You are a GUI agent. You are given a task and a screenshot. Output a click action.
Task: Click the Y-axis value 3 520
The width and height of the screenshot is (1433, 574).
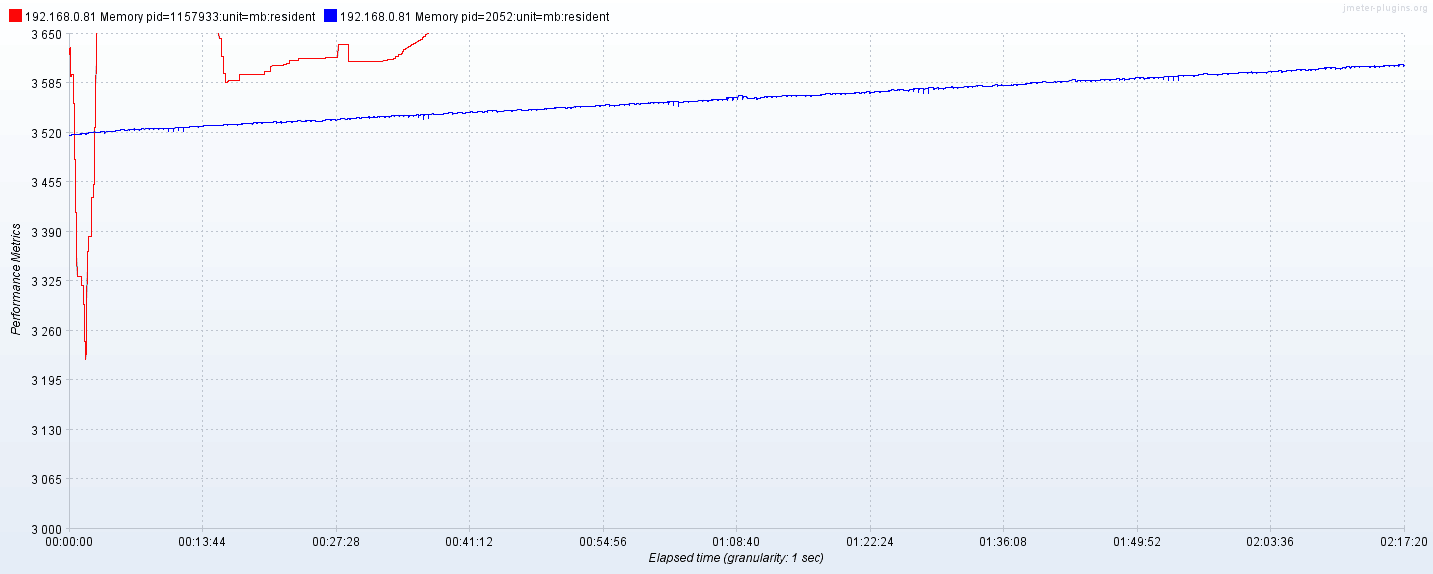(x=47, y=133)
